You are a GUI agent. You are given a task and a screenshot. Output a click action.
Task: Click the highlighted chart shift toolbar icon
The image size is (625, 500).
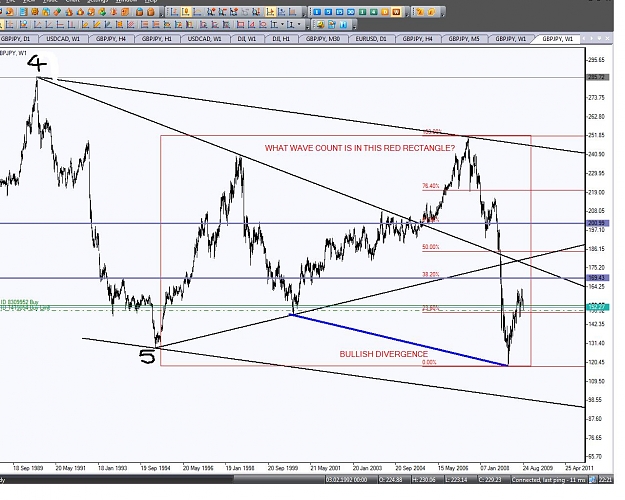click(270, 12)
